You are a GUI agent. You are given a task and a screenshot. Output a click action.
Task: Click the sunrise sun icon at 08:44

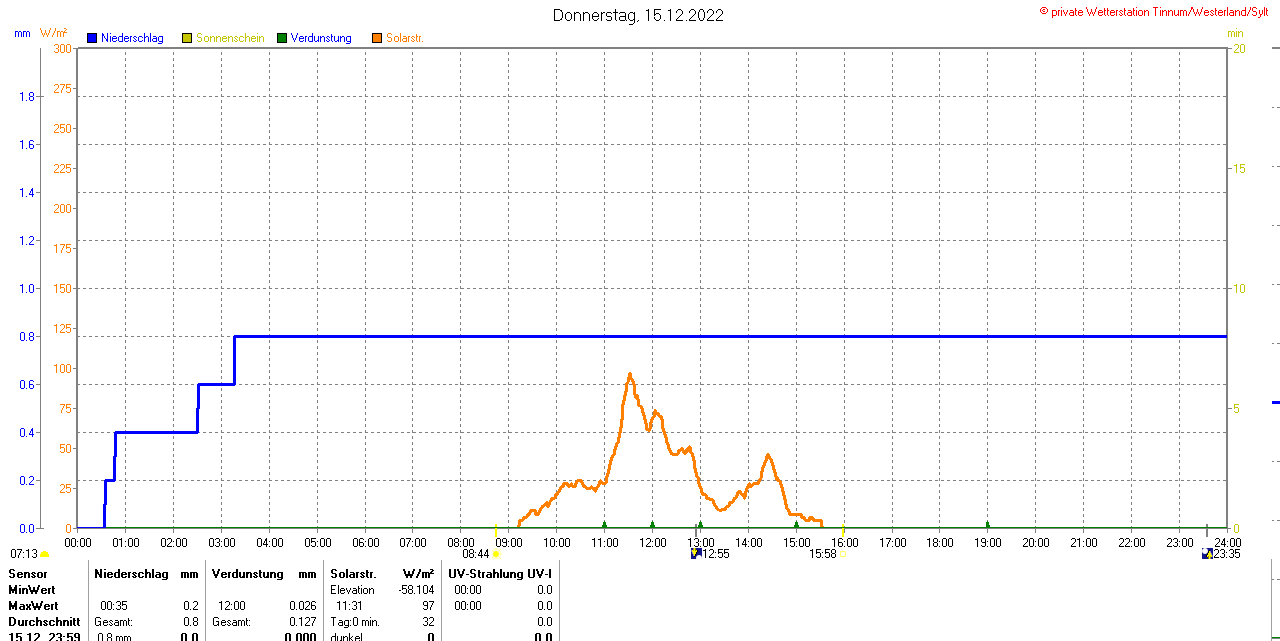[496, 553]
